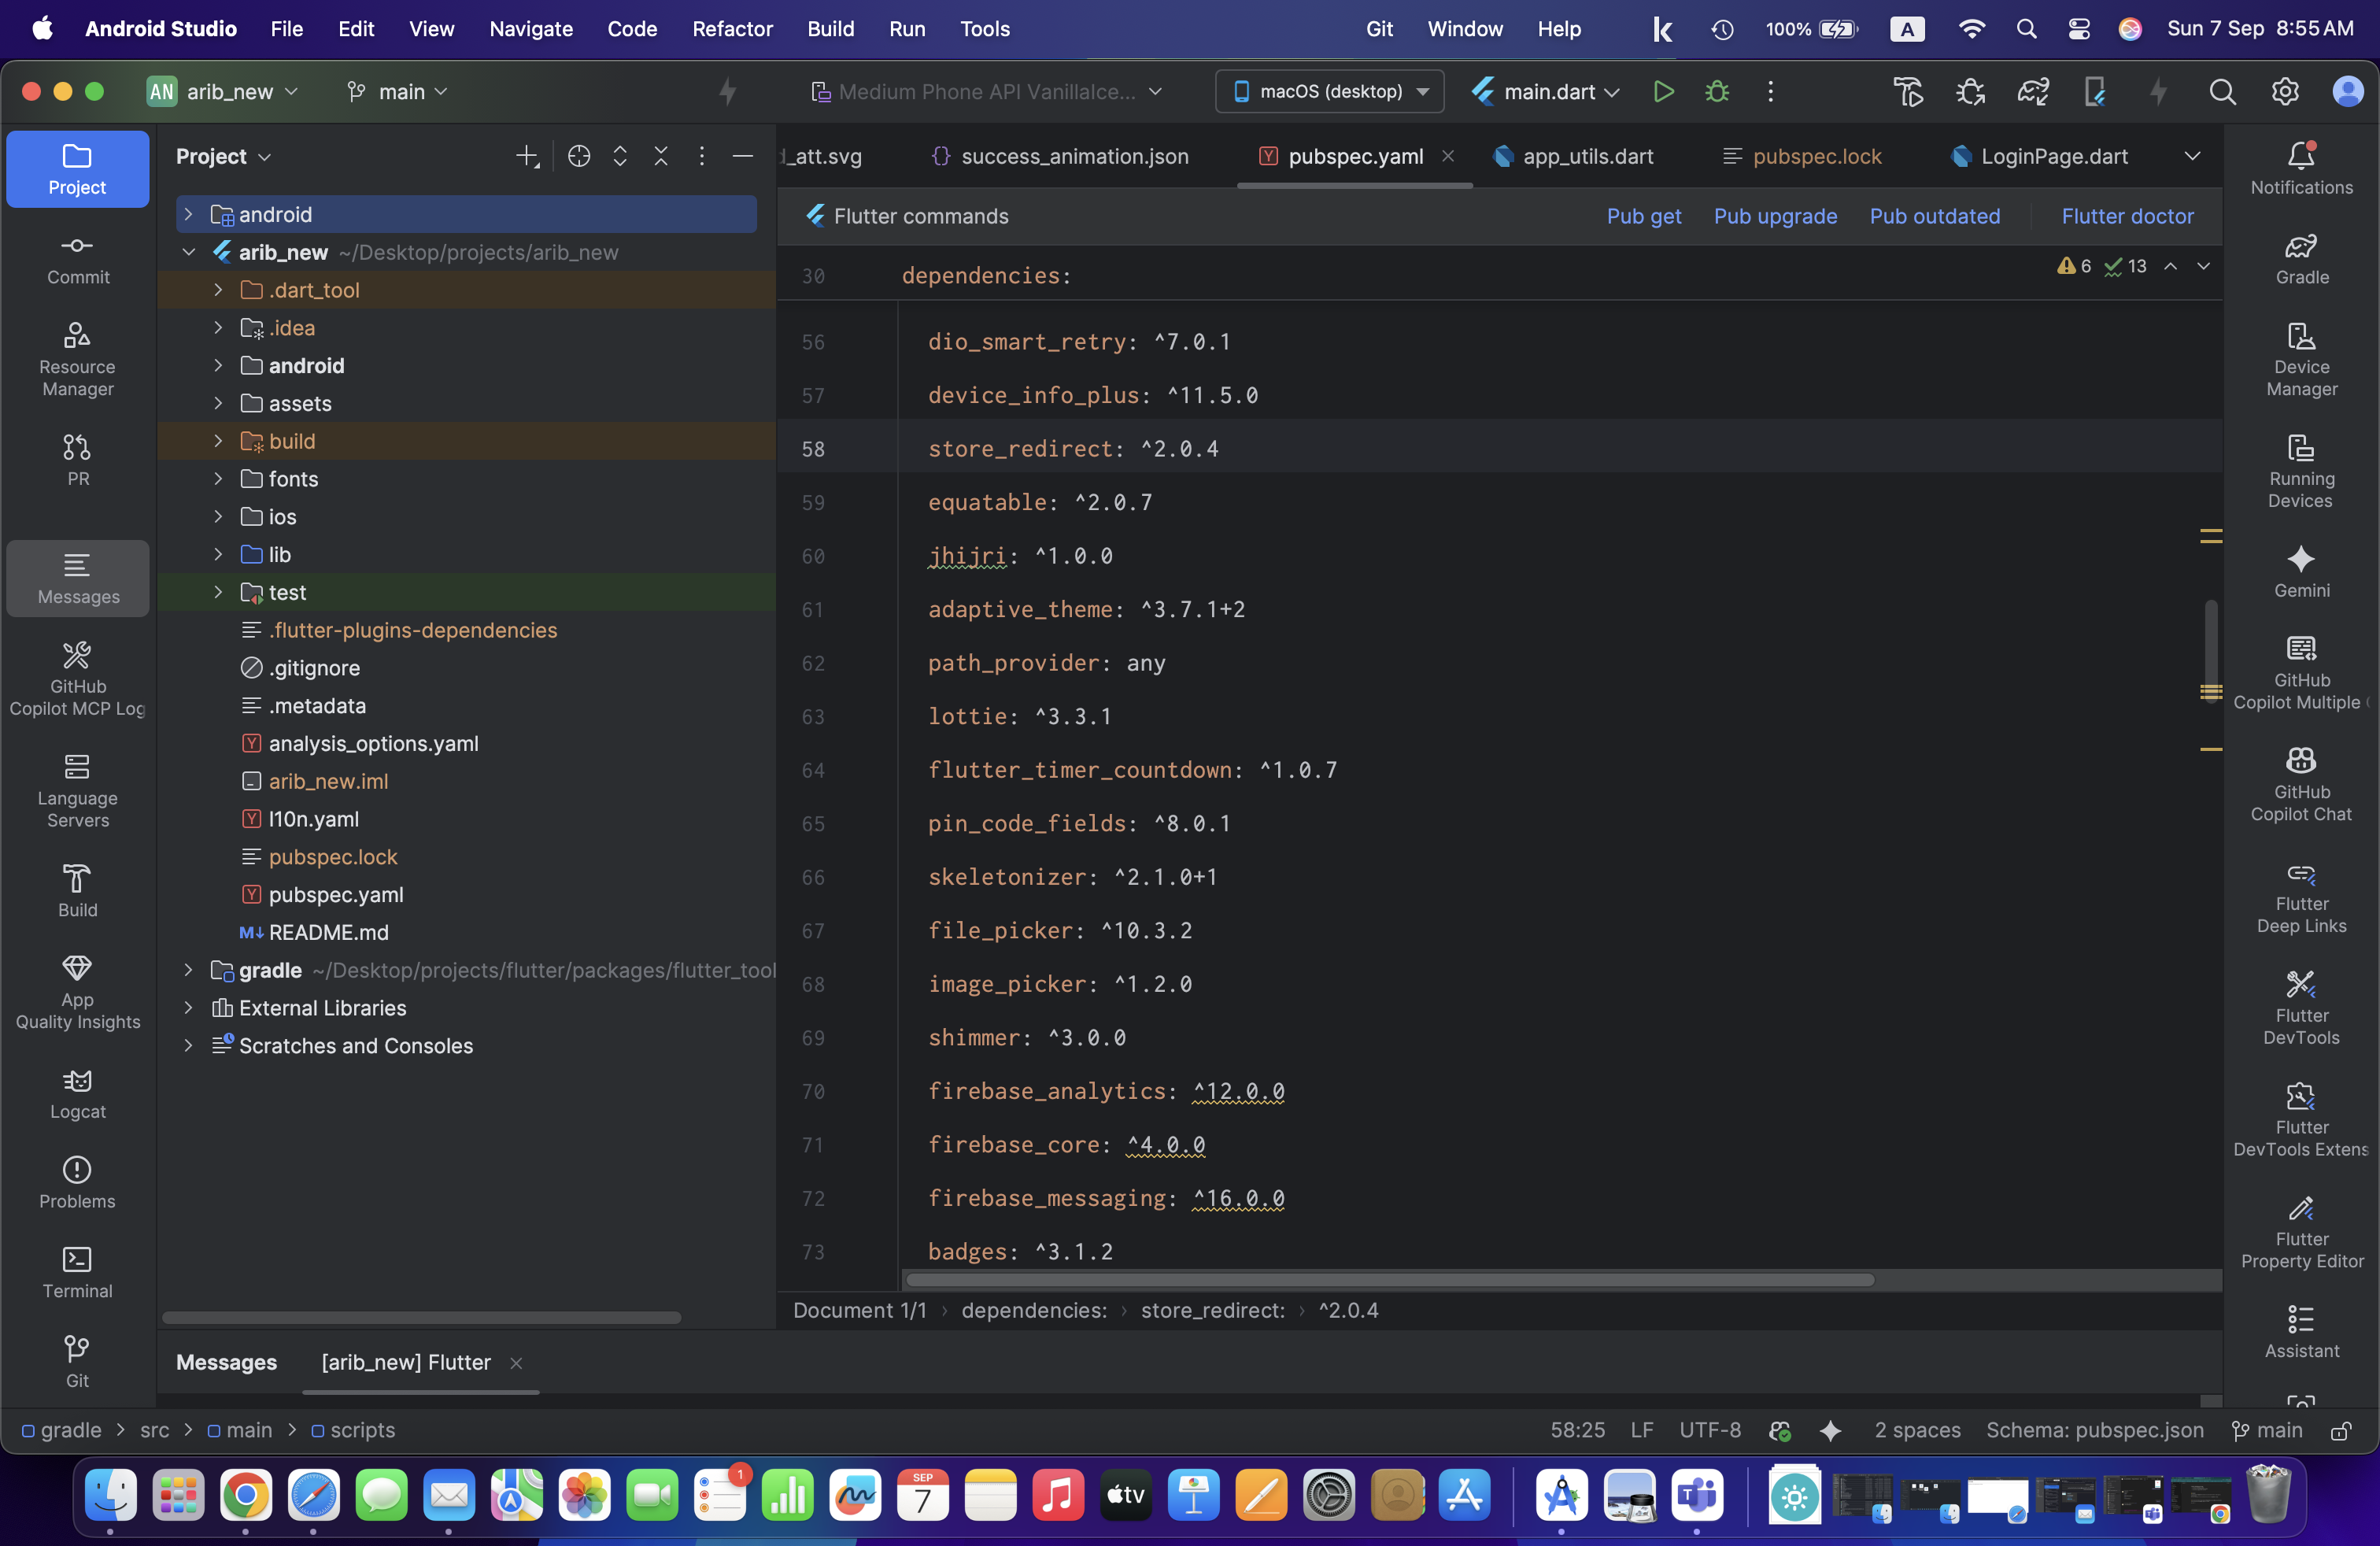Toggle the Messages tool window button
This screenshot has width=2380, height=1546.
(x=78, y=578)
